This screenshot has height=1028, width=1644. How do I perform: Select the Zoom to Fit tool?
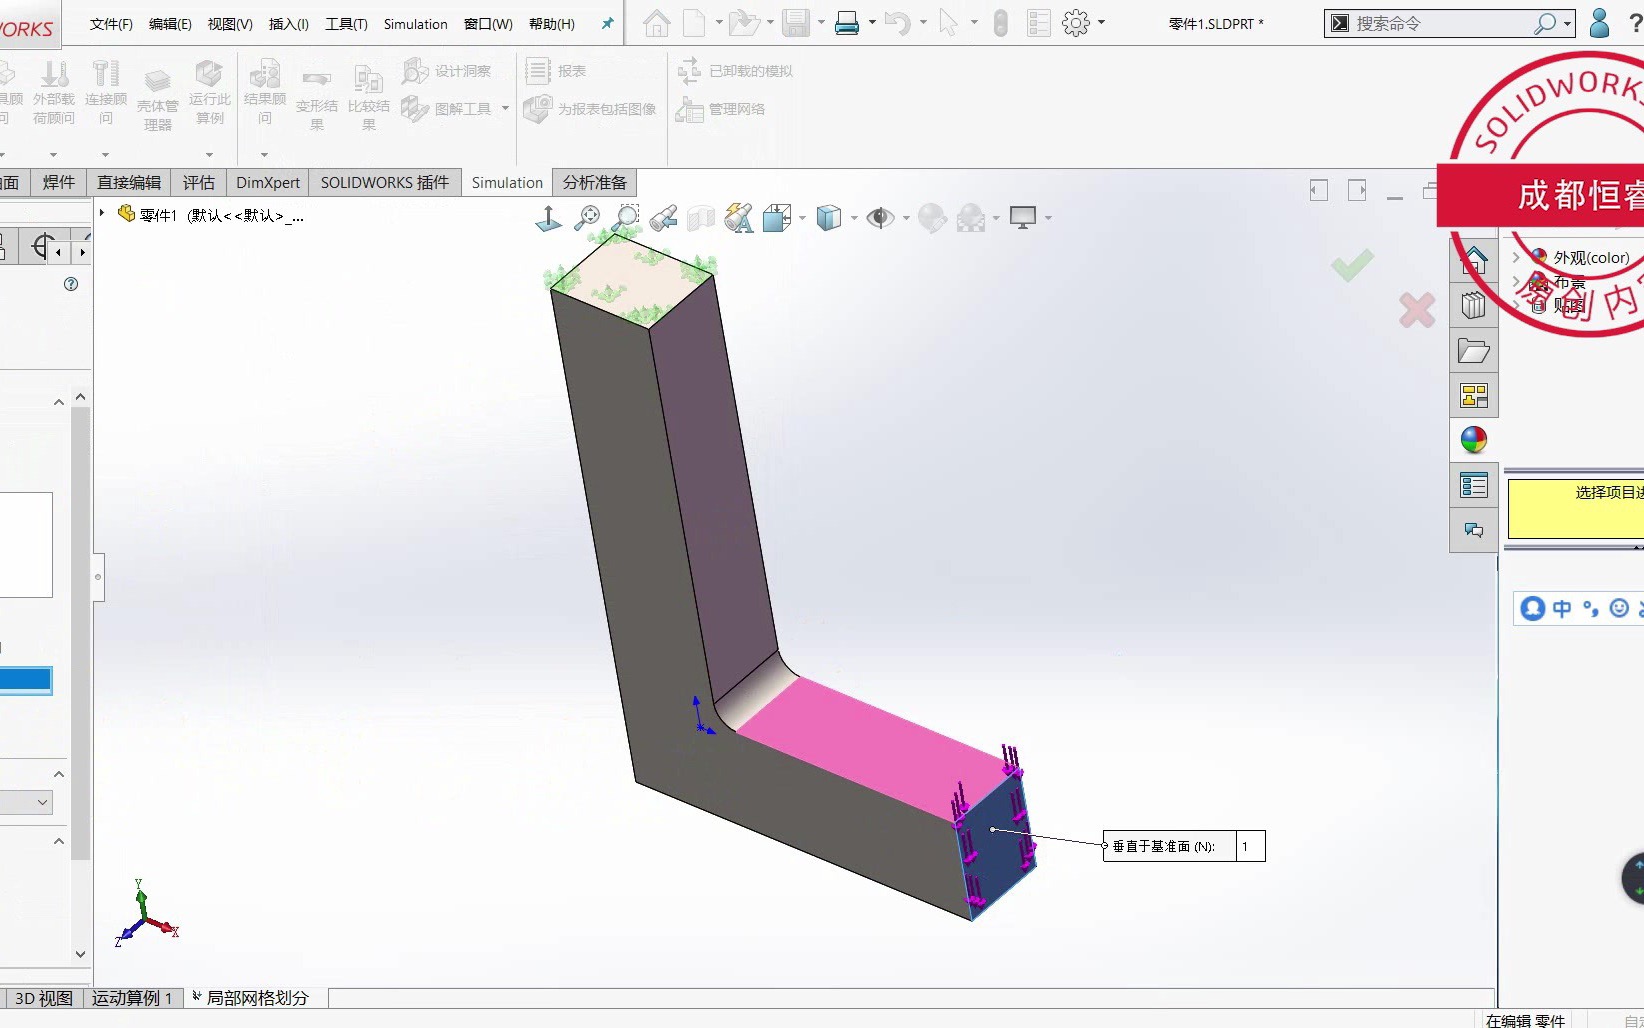coord(587,218)
